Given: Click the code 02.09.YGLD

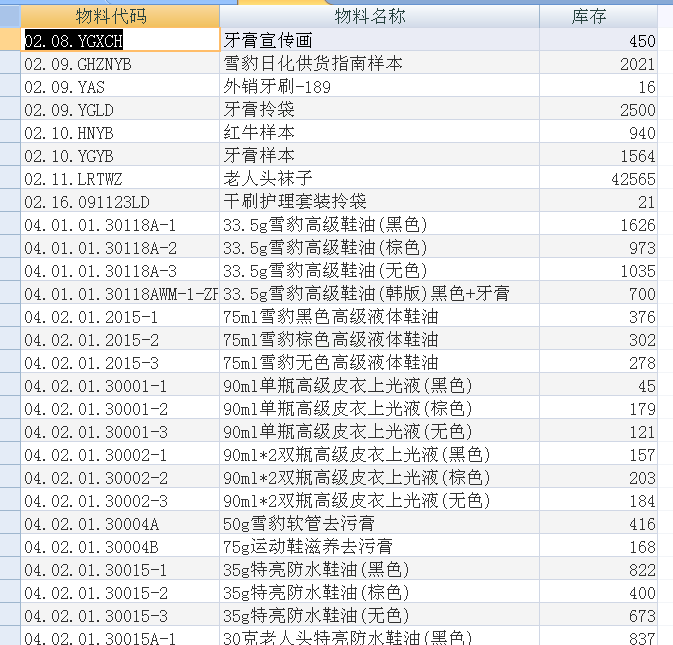Looking at the screenshot, I should click(x=120, y=110).
